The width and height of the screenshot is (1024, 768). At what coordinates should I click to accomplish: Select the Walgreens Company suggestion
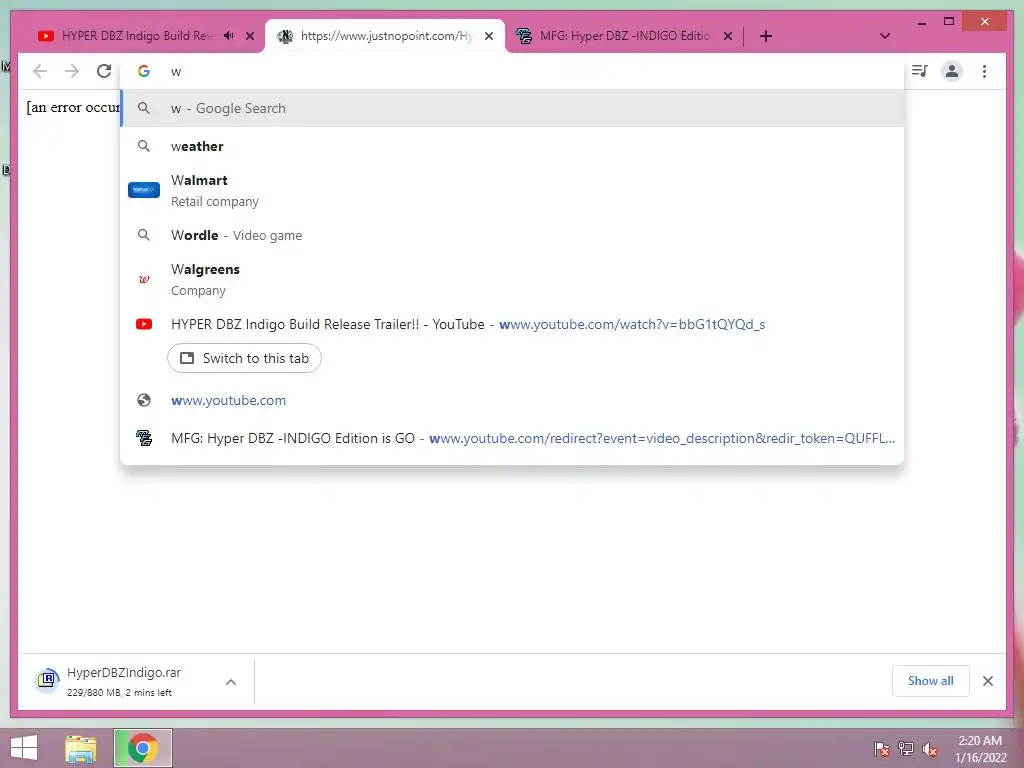pos(512,280)
